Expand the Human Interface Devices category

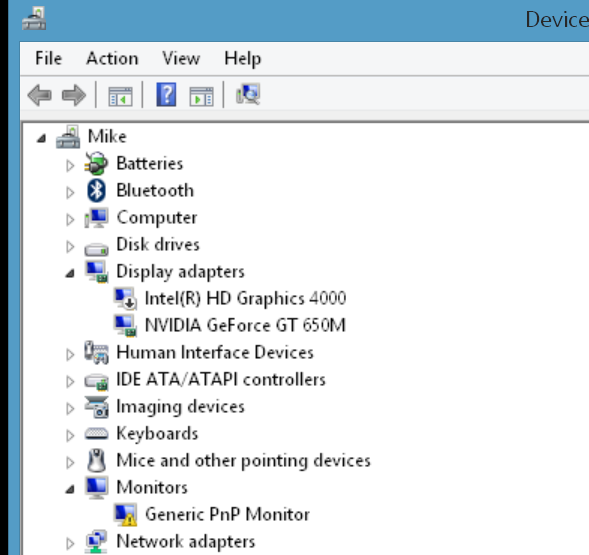point(70,354)
